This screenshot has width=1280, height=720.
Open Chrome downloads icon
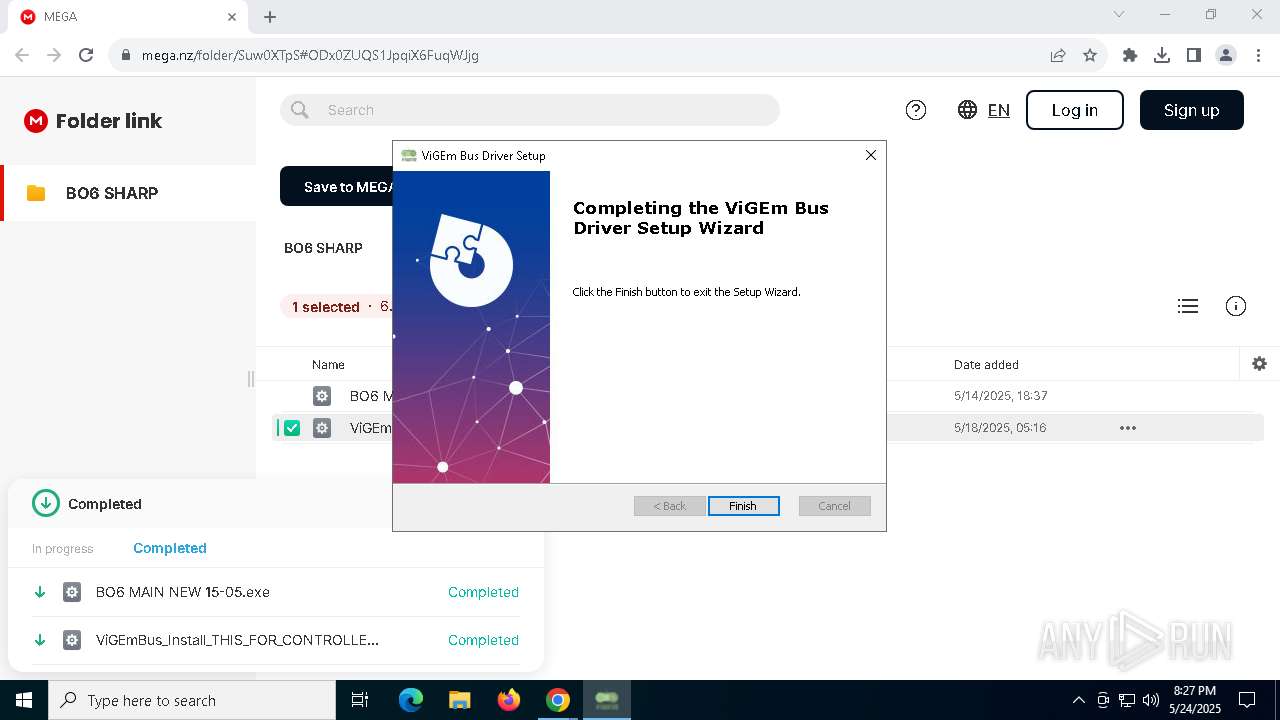click(x=1162, y=55)
